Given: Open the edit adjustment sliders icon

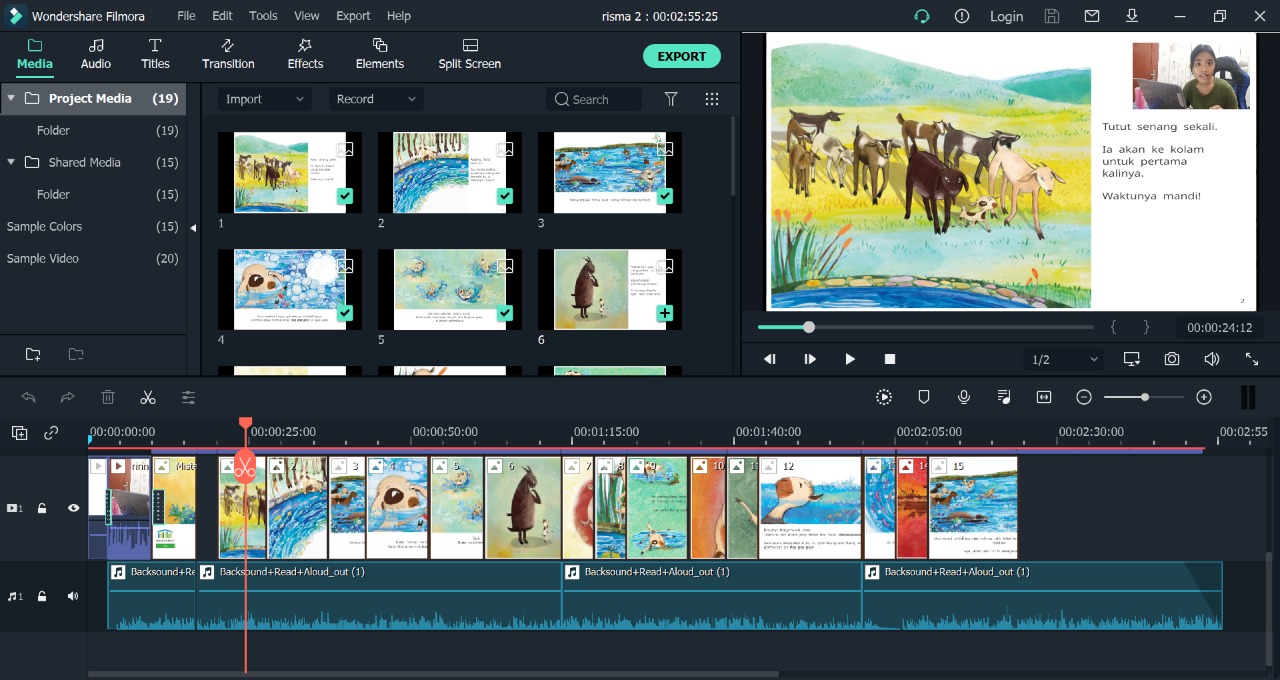Looking at the screenshot, I should pyautogui.click(x=188, y=397).
